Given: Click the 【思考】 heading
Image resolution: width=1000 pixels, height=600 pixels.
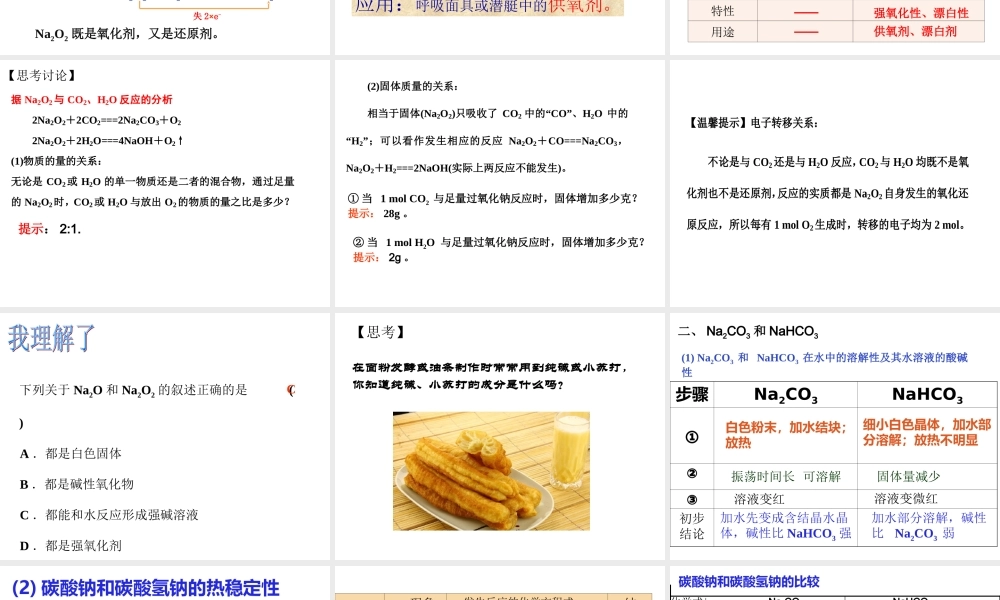Looking at the screenshot, I should pyautogui.click(x=379, y=332).
